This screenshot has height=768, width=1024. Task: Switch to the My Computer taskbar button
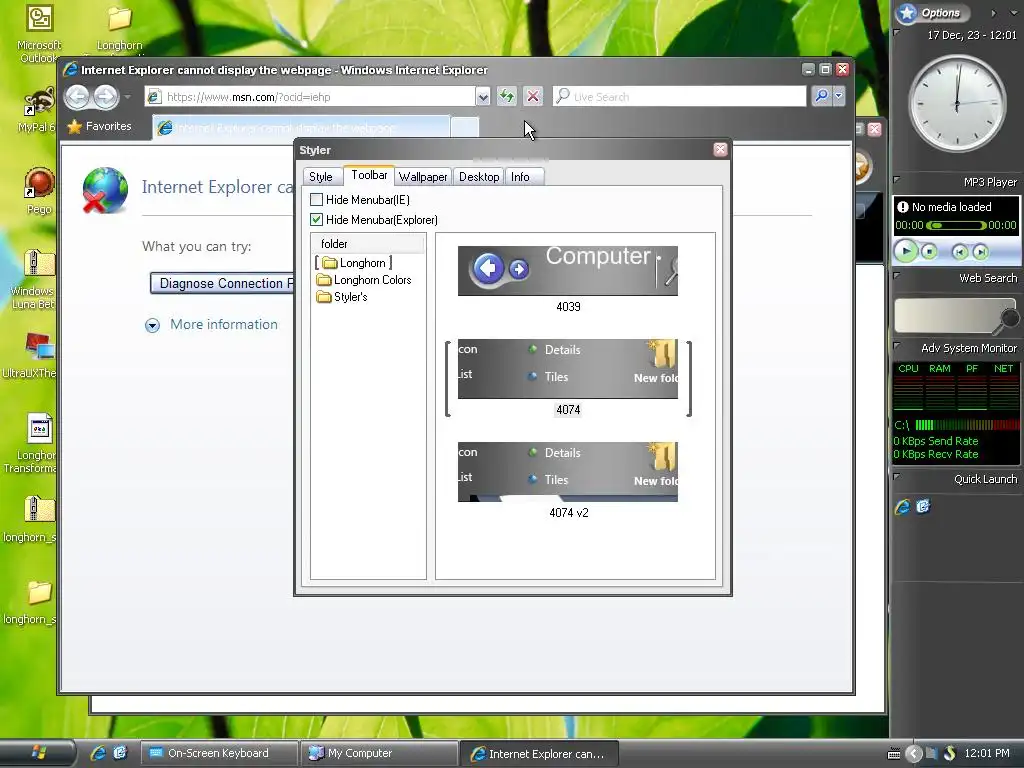coord(379,753)
